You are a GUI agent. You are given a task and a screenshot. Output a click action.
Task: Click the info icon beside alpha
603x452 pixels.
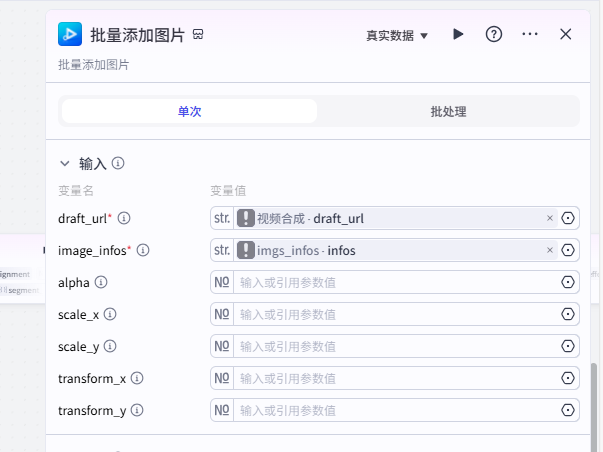click(101, 282)
